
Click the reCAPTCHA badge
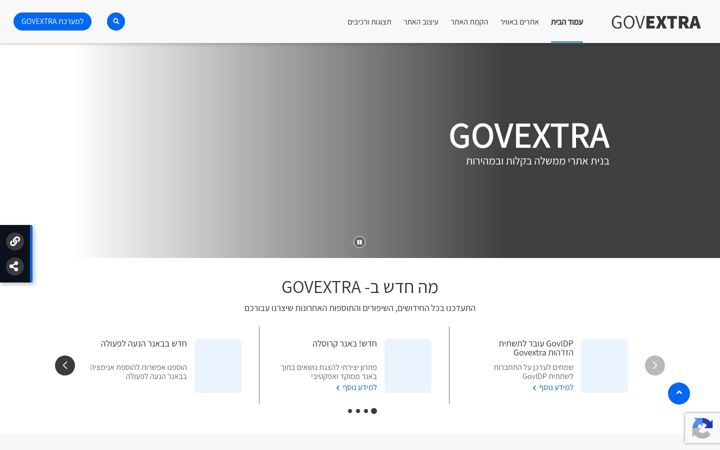point(702,428)
